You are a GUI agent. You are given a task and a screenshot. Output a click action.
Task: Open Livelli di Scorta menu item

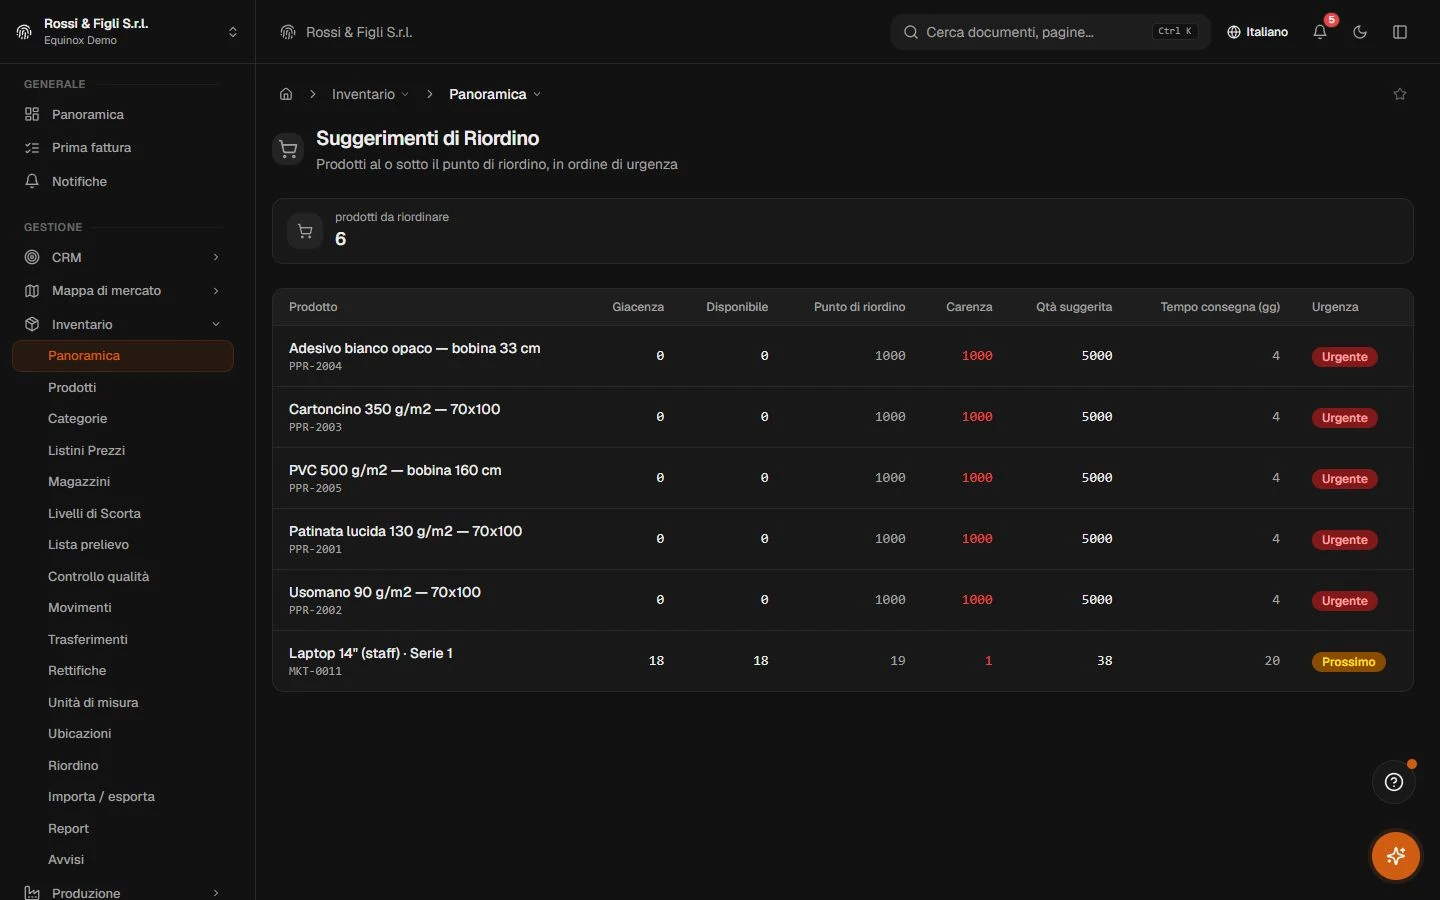tap(94, 513)
